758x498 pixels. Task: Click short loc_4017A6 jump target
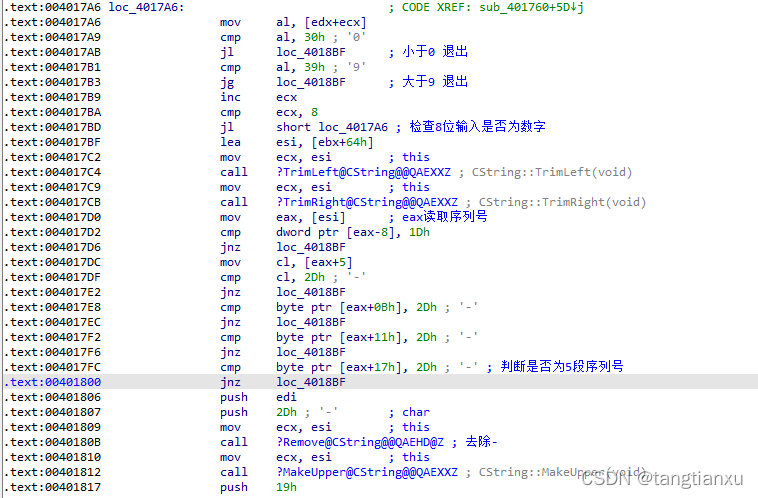coord(332,127)
